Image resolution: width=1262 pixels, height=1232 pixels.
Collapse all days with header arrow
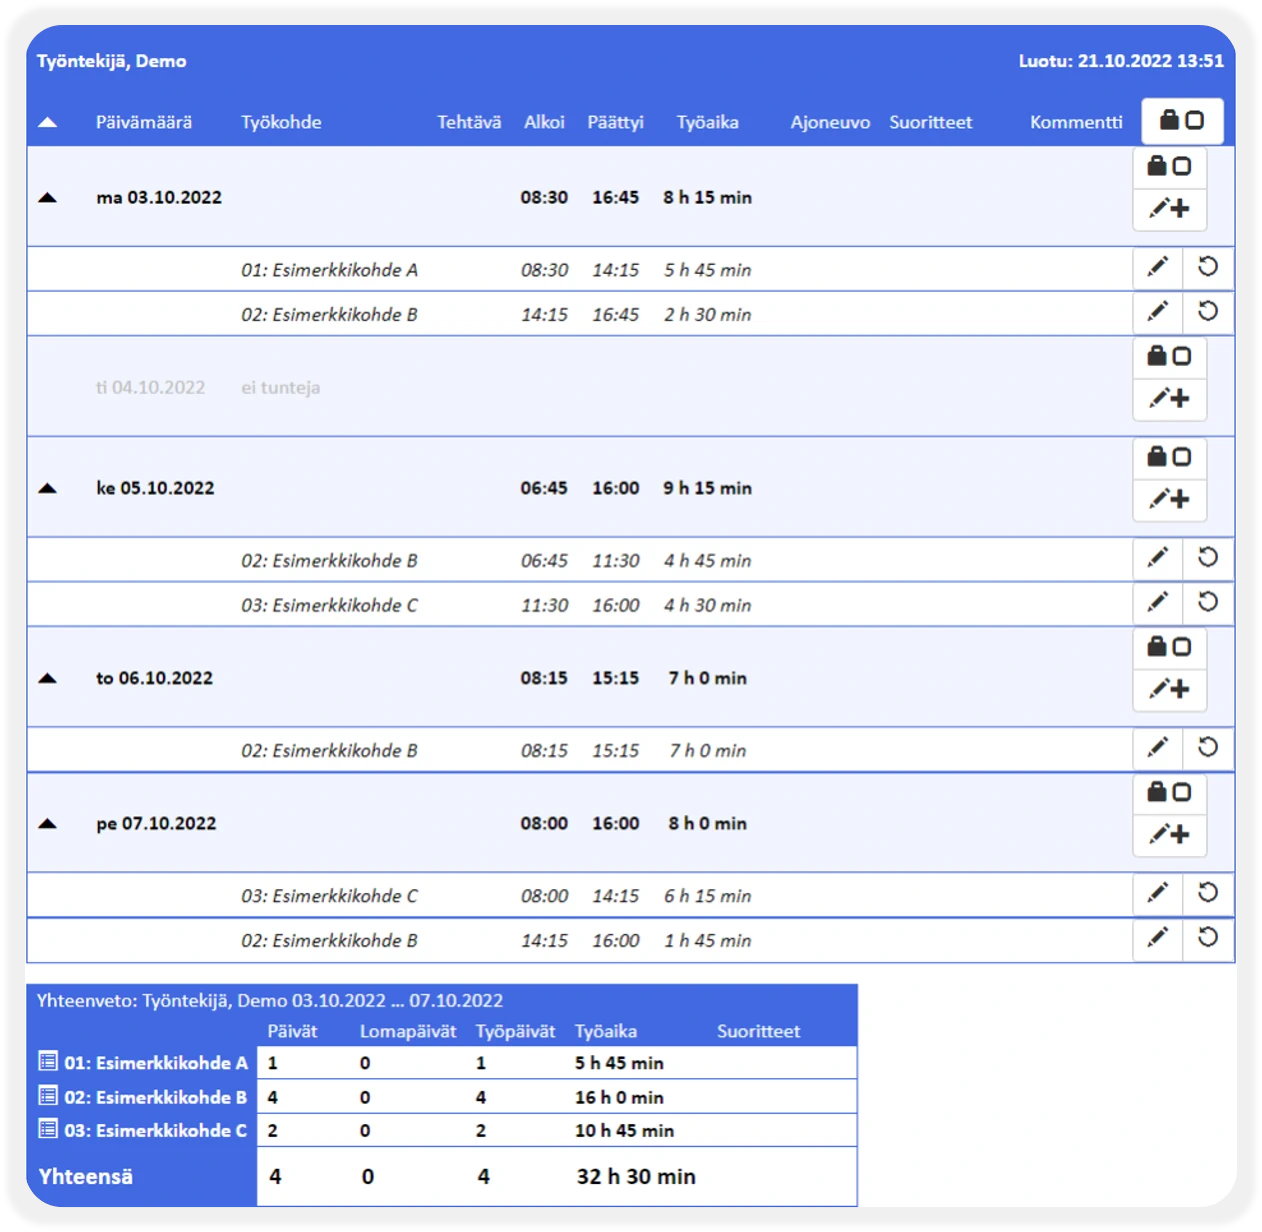pyautogui.click(x=47, y=122)
